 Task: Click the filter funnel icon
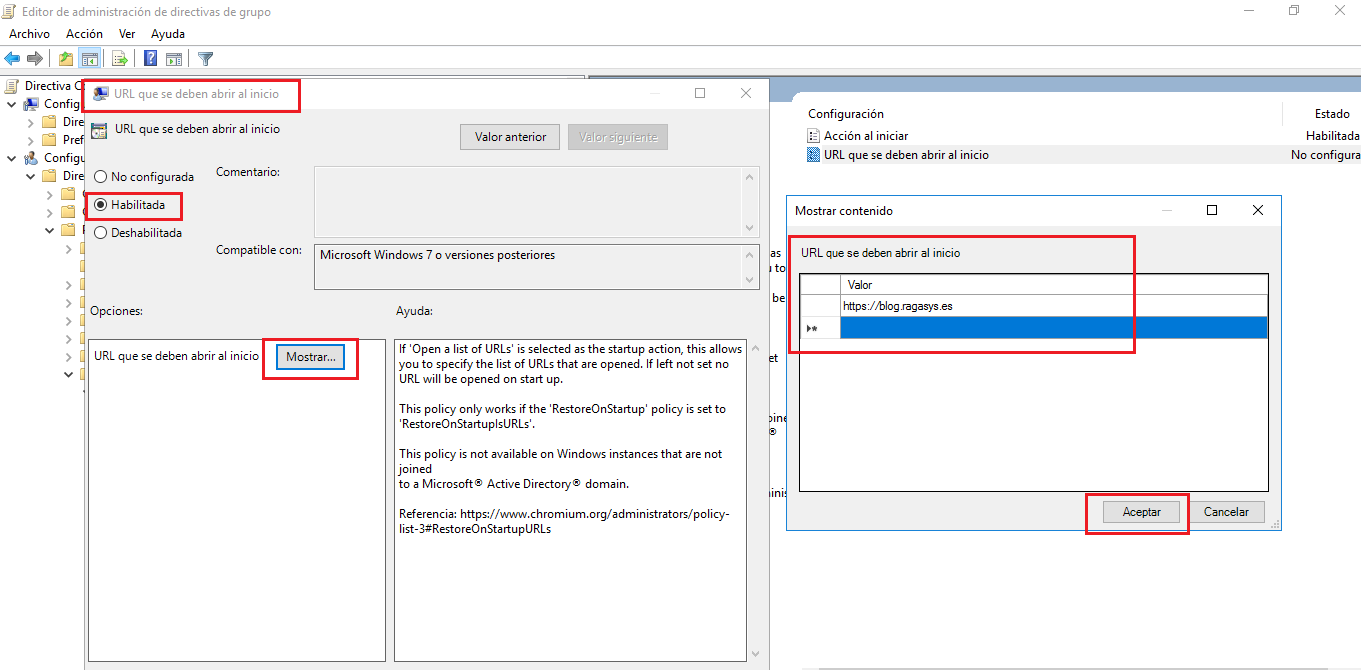pos(205,58)
